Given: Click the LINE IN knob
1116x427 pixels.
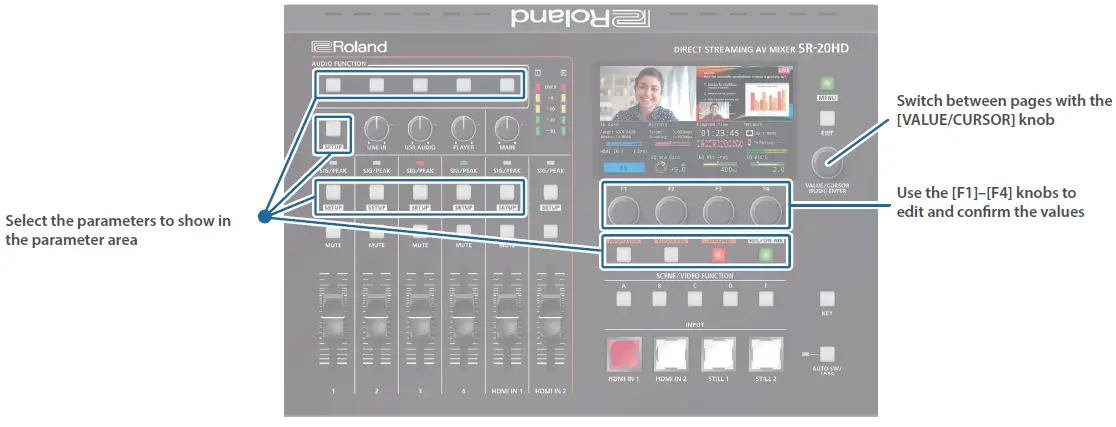Looking at the screenshot, I should (377, 129).
